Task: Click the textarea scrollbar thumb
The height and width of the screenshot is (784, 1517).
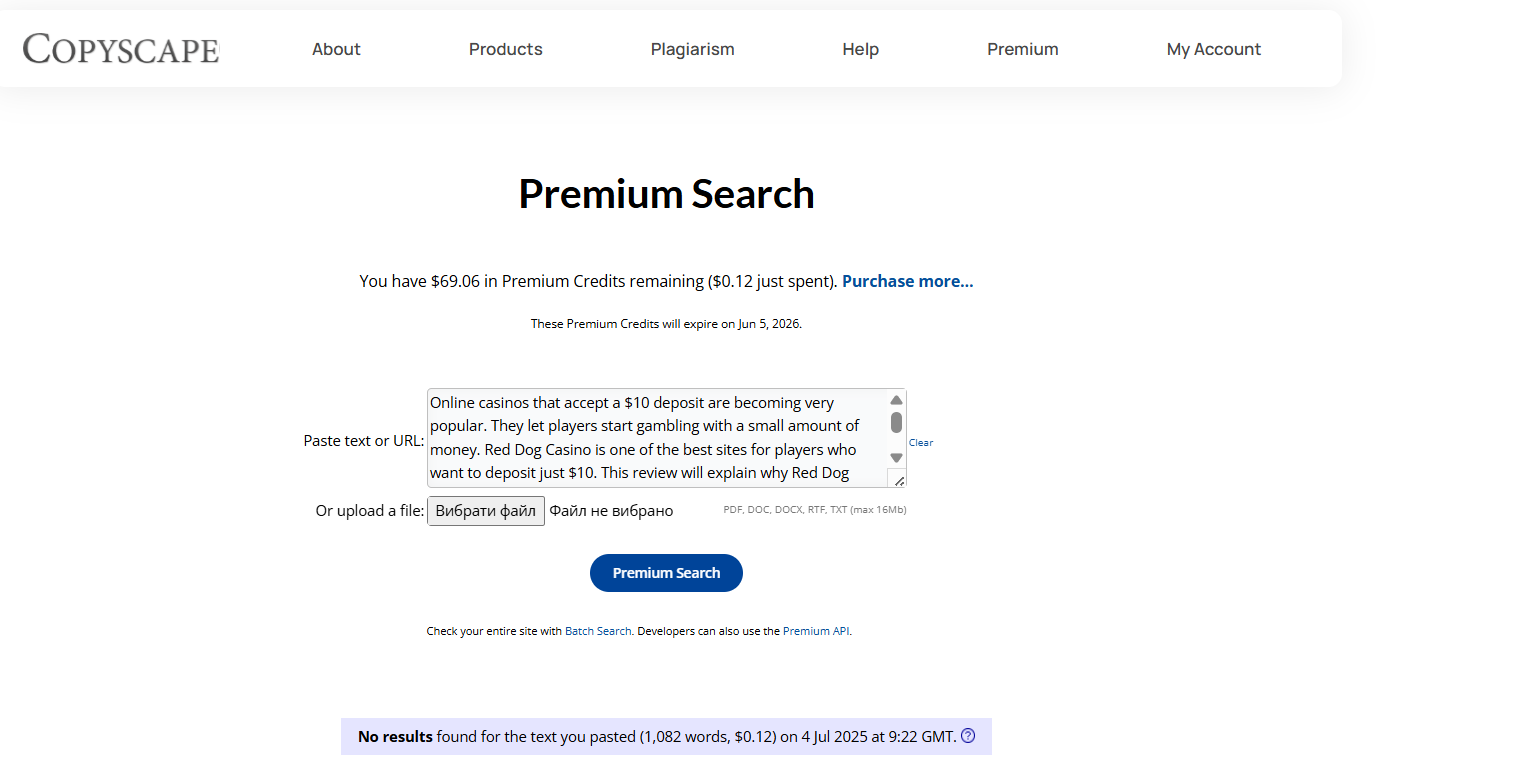Action: pos(896,422)
